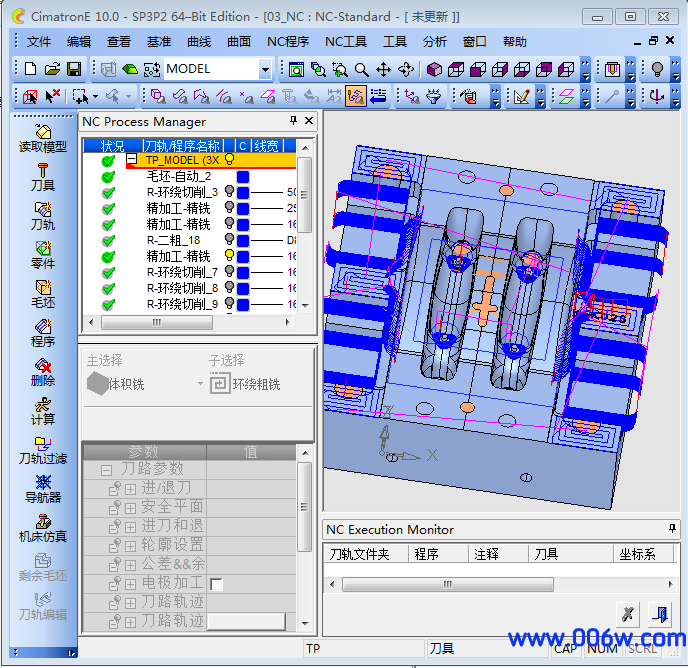Save the file with the floppy disk icon
The width and height of the screenshot is (688, 668).
pyautogui.click(x=74, y=69)
